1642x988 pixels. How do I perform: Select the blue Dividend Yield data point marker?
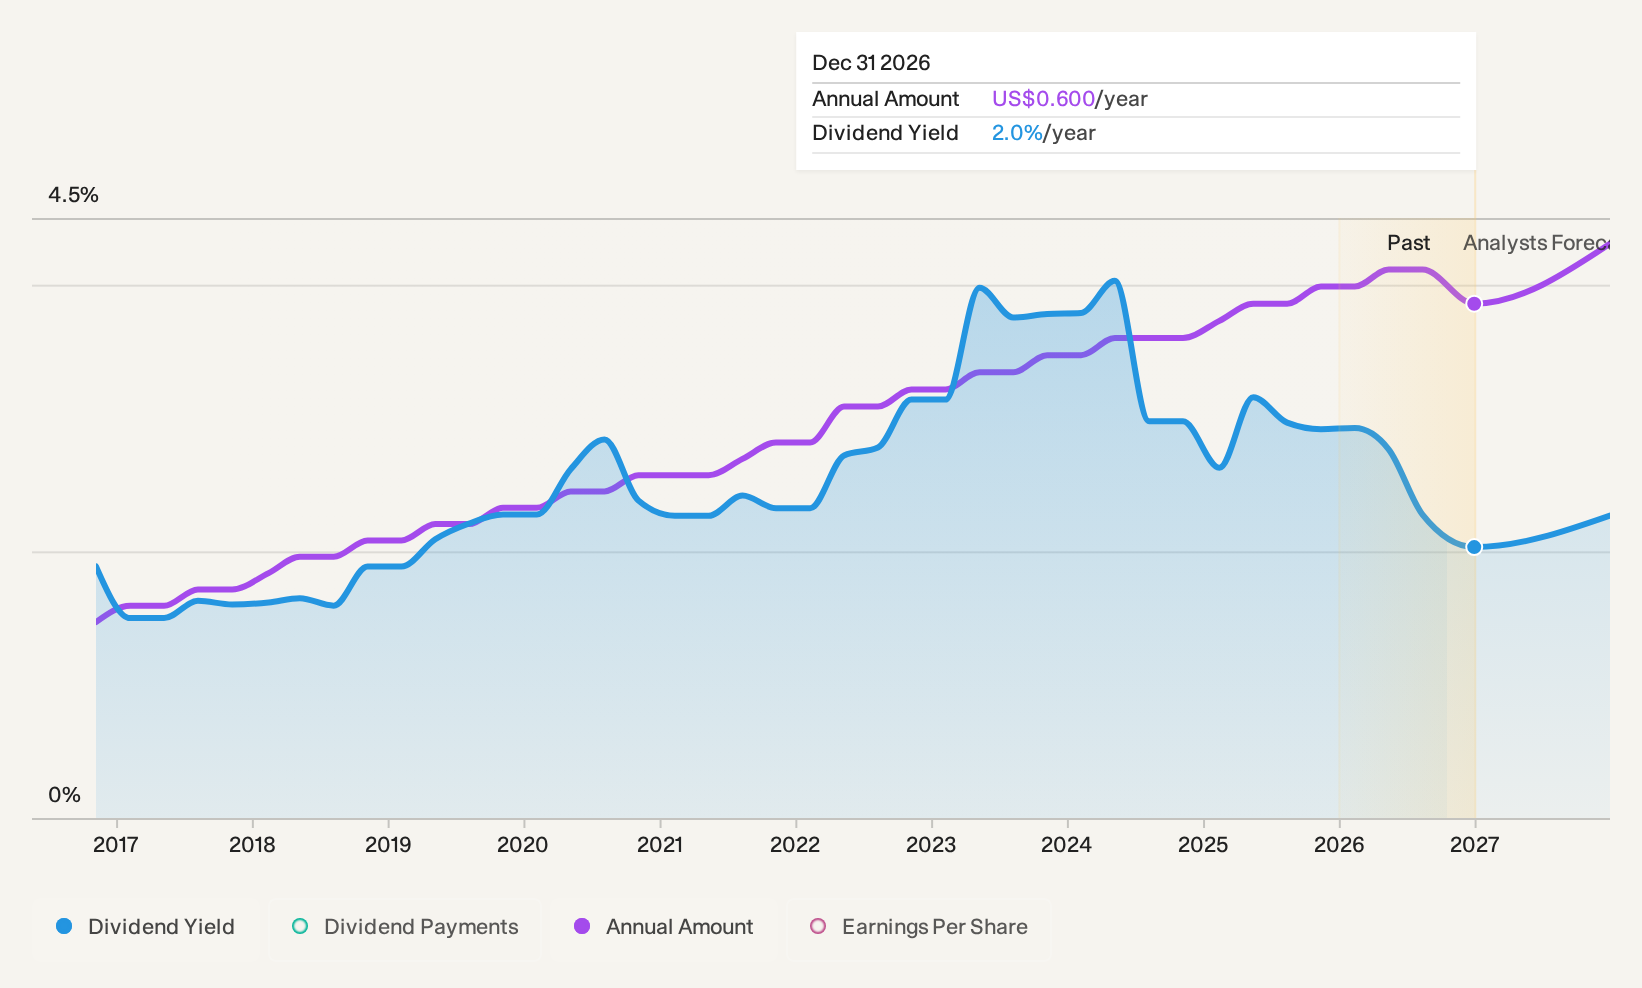1474,547
